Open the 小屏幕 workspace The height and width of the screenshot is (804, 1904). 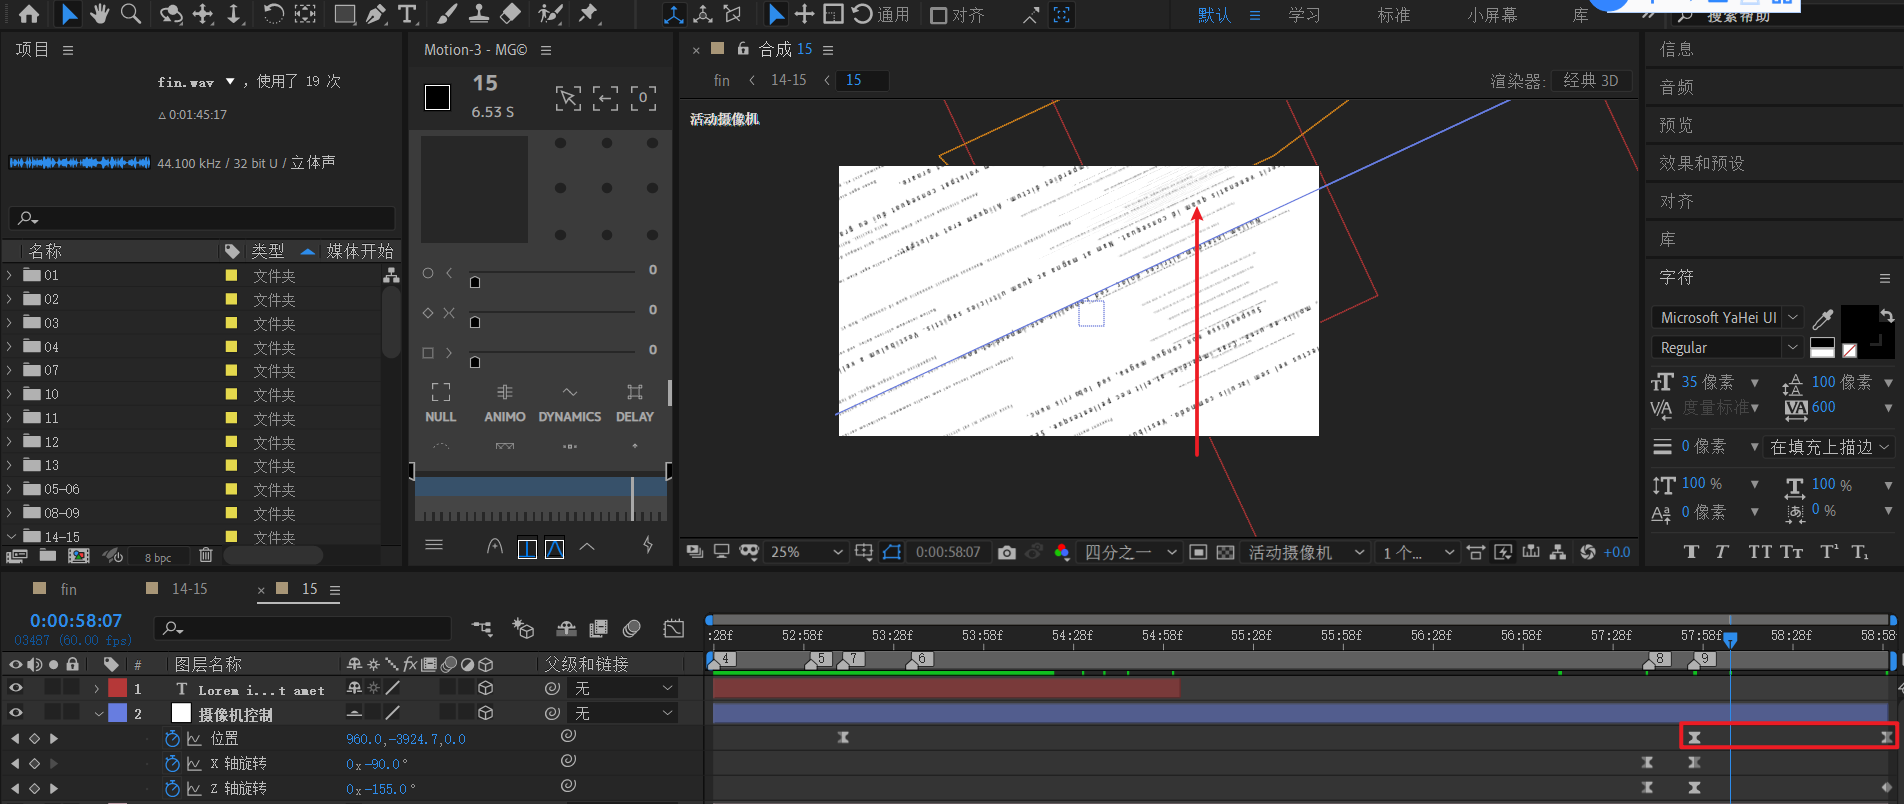pyautogui.click(x=1492, y=15)
